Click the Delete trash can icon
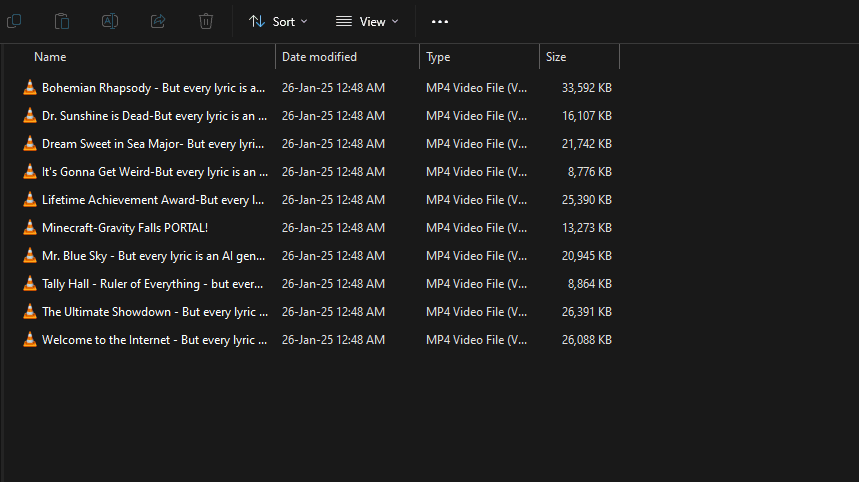Viewport: 859px width, 482px height. 206,21
